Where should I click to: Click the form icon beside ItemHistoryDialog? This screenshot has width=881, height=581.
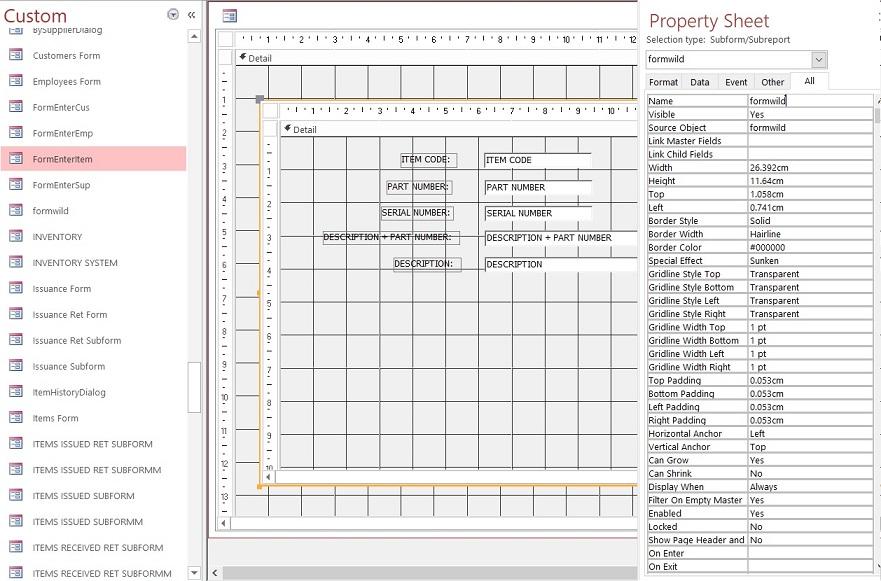[x=16, y=392]
